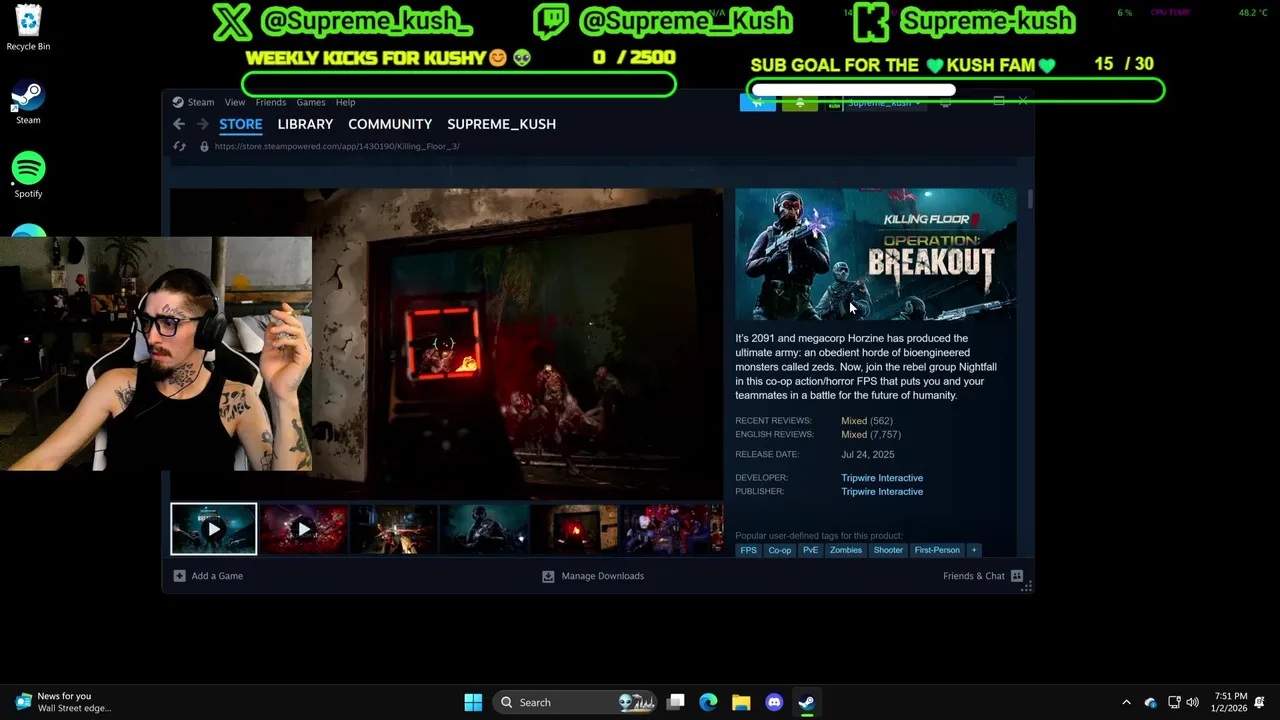This screenshot has height=720, width=1280.
Task: Click the FPS tag
Action: 748,550
